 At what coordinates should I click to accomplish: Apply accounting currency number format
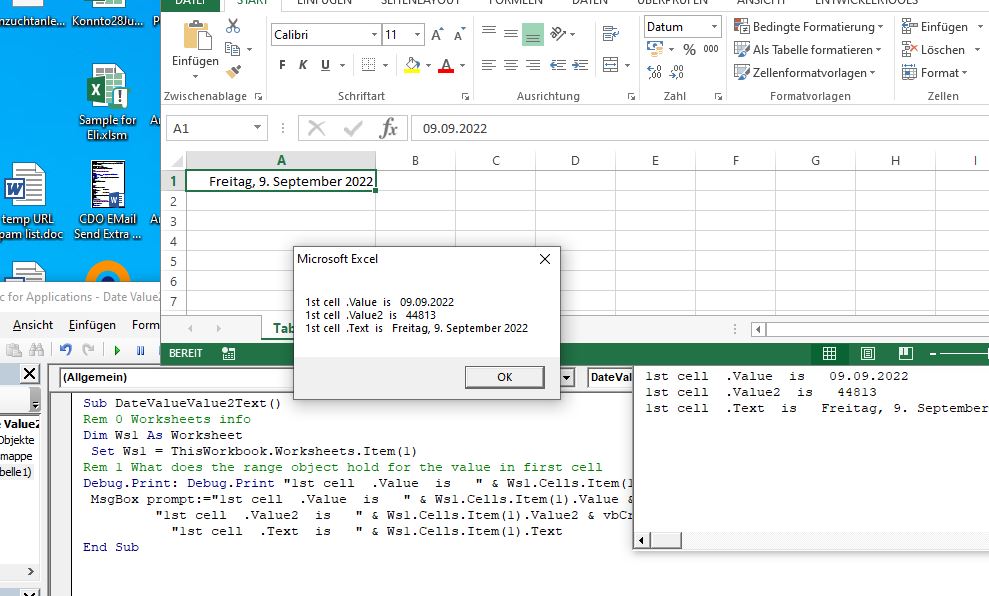point(655,49)
